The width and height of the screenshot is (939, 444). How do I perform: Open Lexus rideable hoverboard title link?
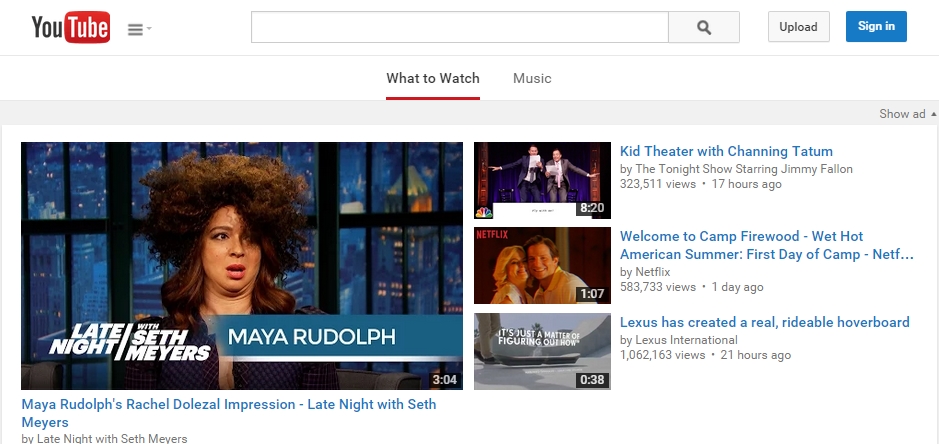[764, 322]
